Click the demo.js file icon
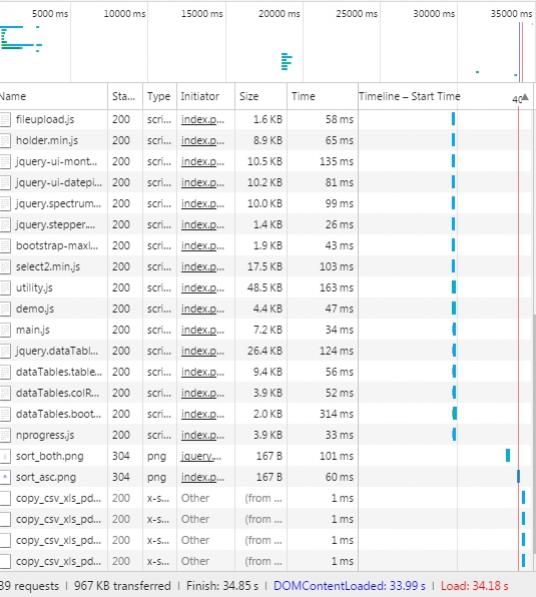This screenshot has height=597, width=536. point(5,309)
